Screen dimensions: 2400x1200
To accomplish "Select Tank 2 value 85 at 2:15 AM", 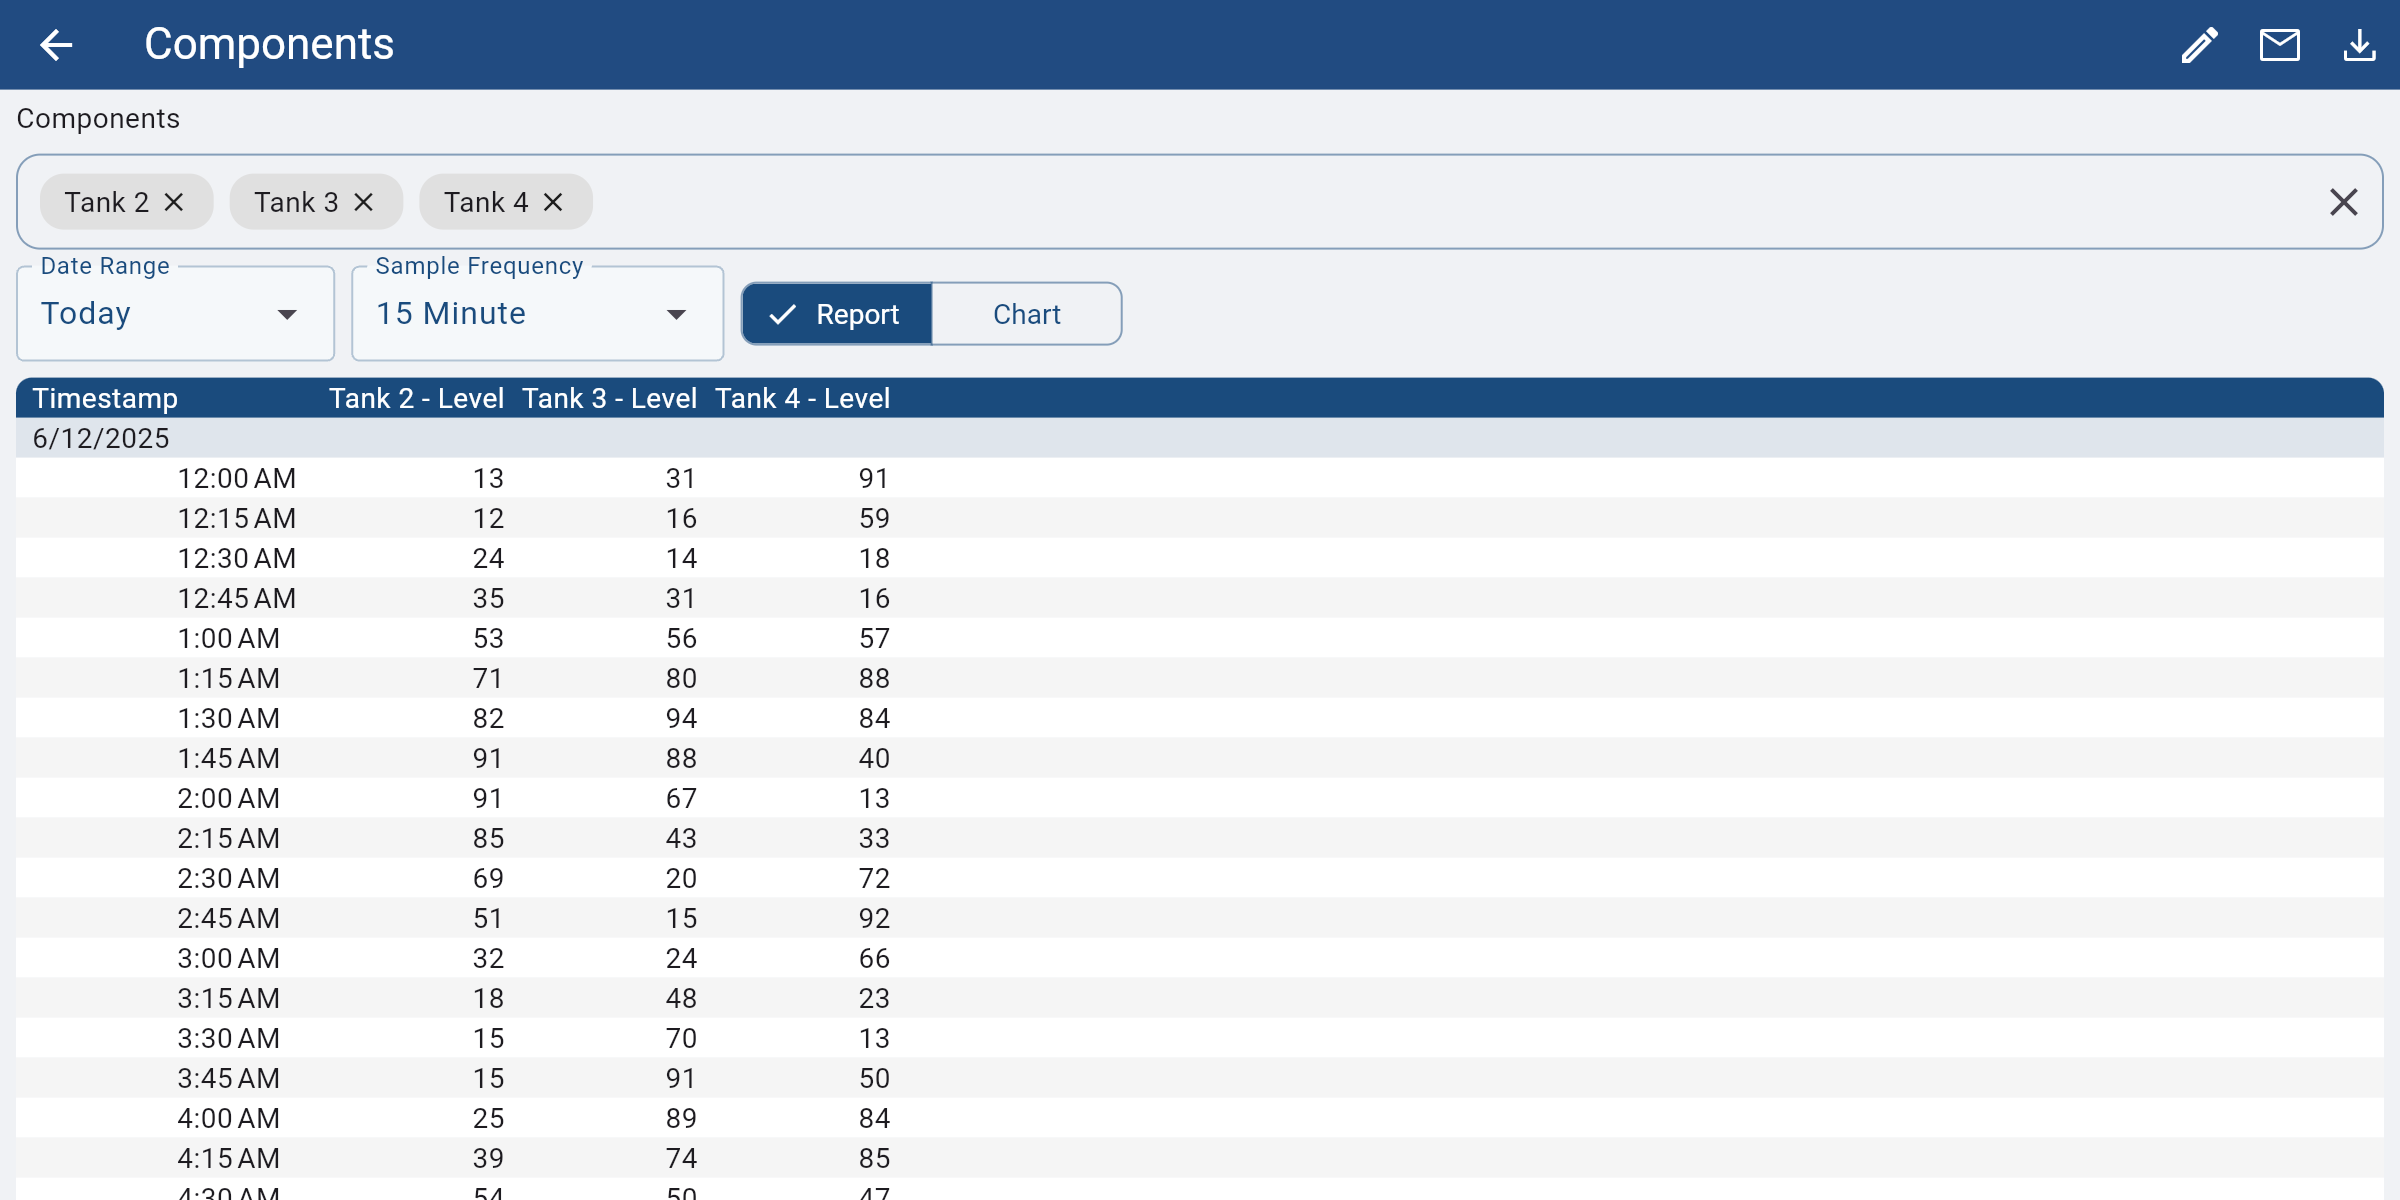I will point(488,838).
